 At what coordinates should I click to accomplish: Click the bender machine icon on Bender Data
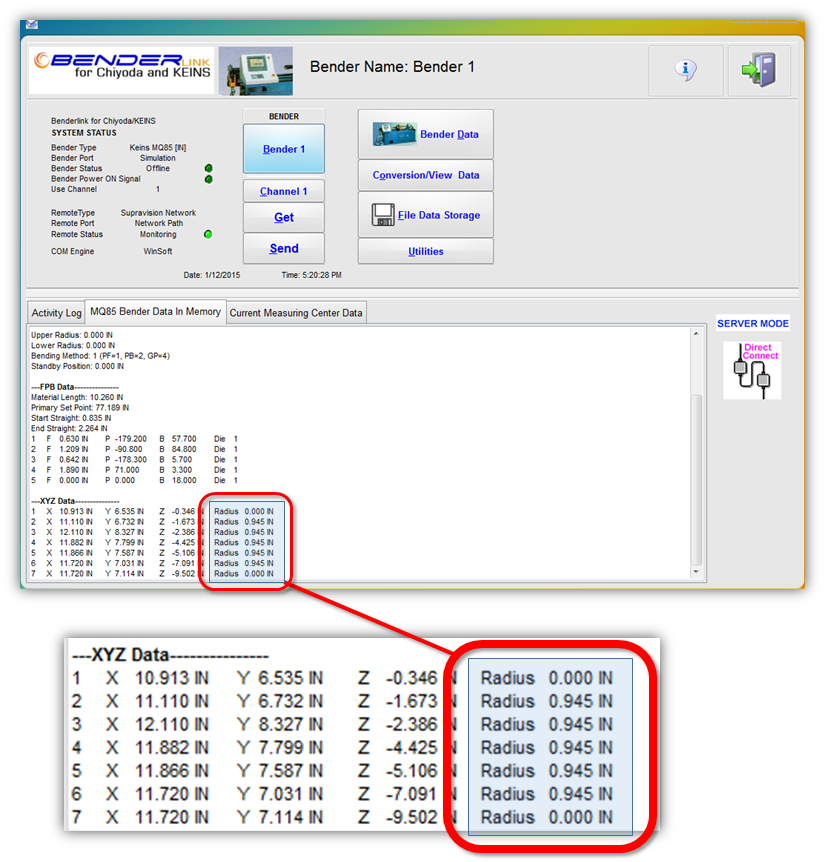coord(394,134)
